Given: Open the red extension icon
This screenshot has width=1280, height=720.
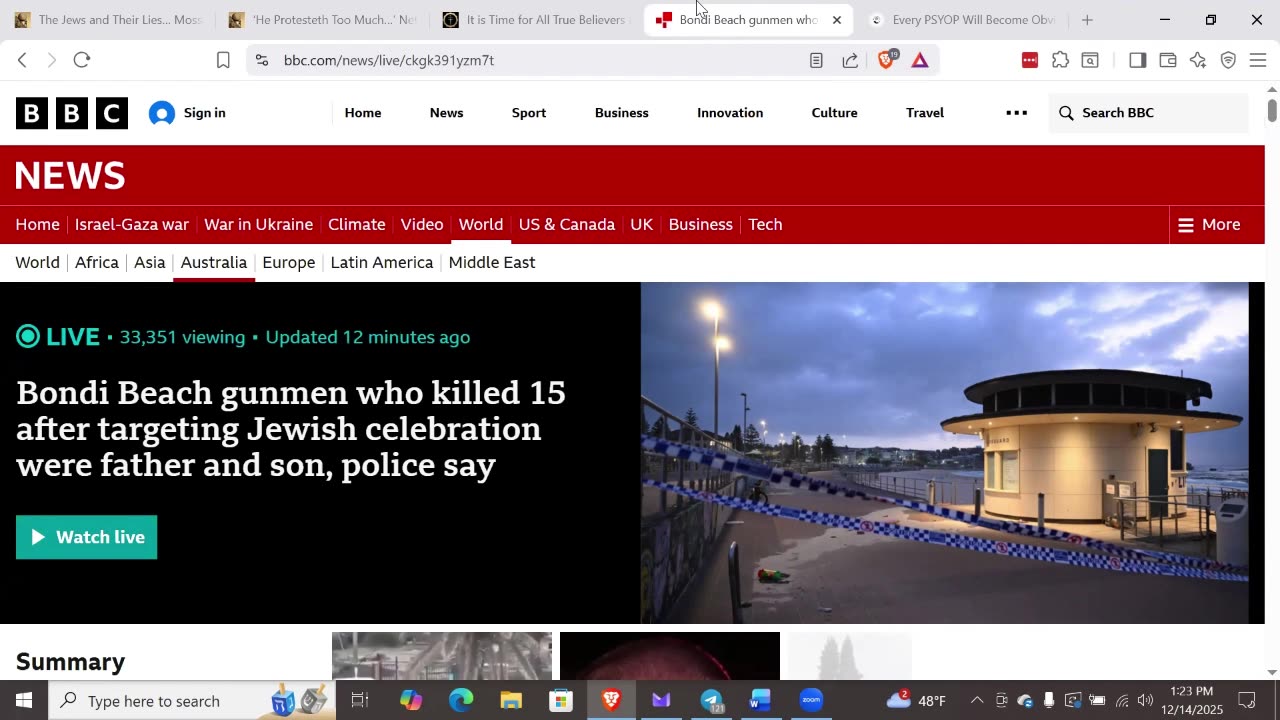Looking at the screenshot, I should (1030, 60).
